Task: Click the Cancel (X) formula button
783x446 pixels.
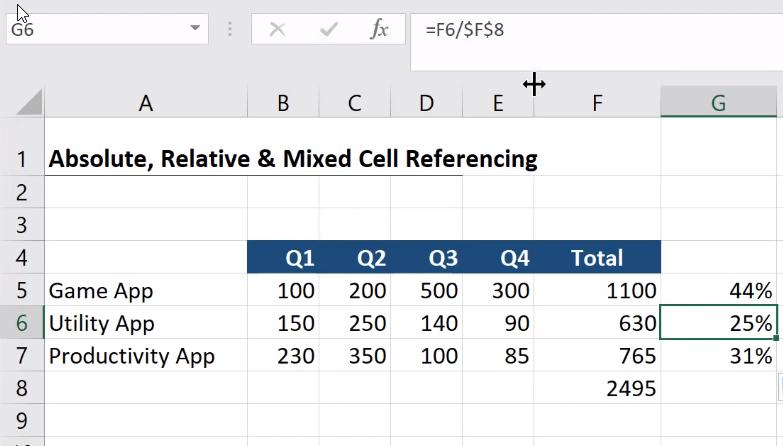Action: tap(277, 29)
